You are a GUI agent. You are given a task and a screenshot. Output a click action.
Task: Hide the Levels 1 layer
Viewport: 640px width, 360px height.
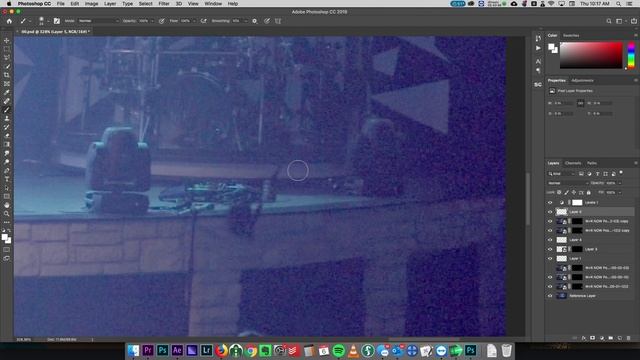click(550, 202)
